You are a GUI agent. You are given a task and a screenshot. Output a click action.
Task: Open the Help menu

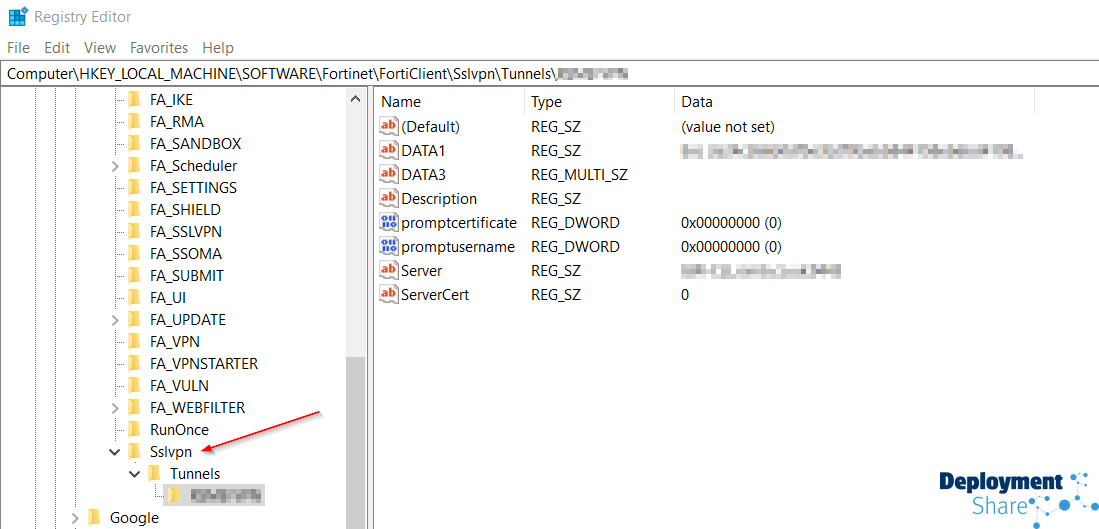click(x=218, y=48)
